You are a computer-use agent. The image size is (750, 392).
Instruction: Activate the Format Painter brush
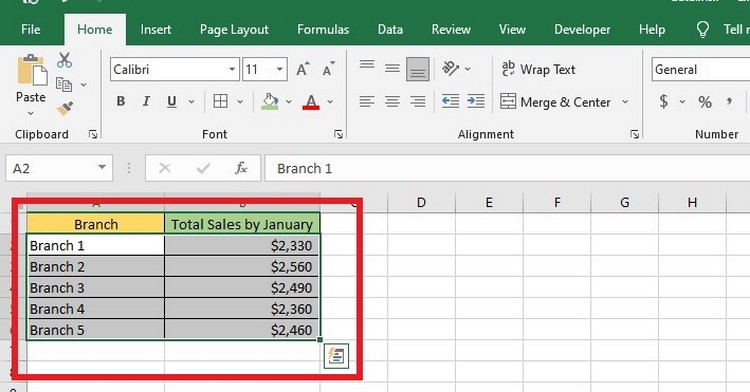pyautogui.click(x=65, y=109)
